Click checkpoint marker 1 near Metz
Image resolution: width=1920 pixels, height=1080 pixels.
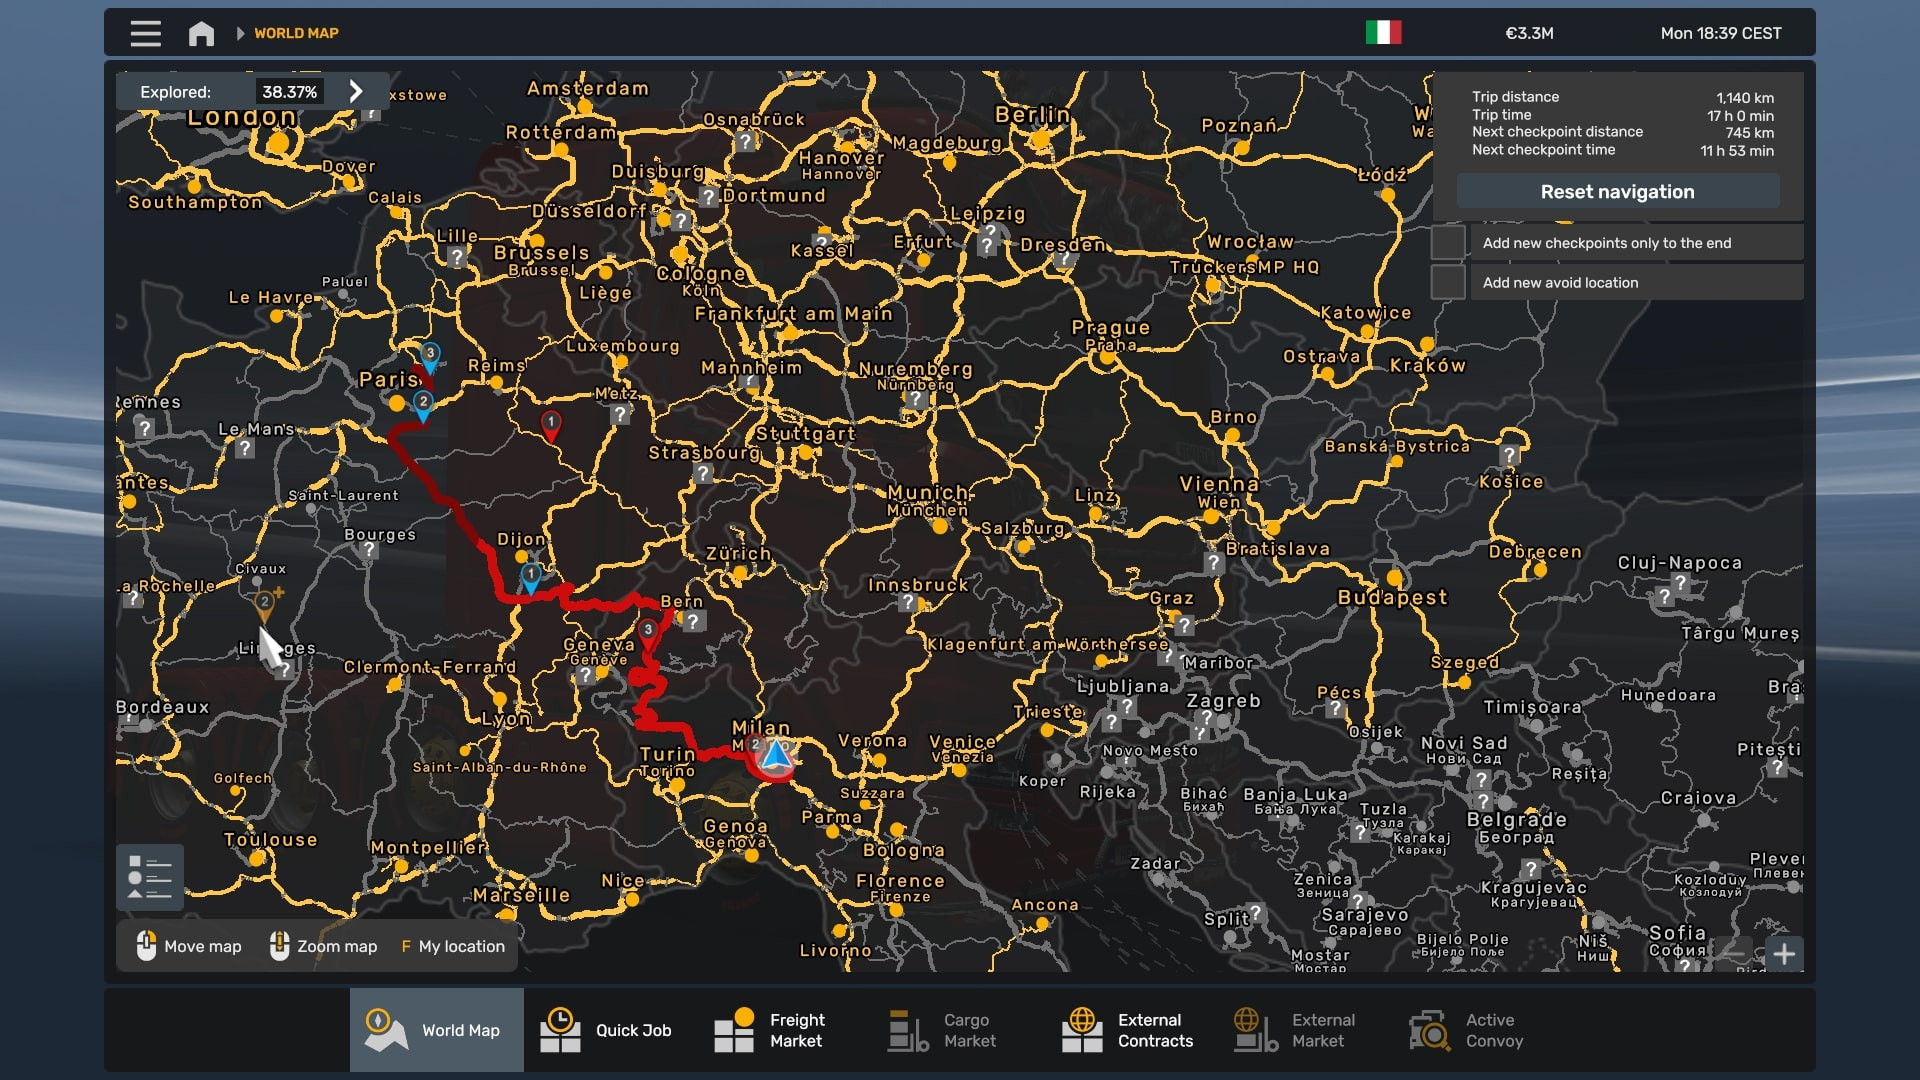tap(551, 424)
